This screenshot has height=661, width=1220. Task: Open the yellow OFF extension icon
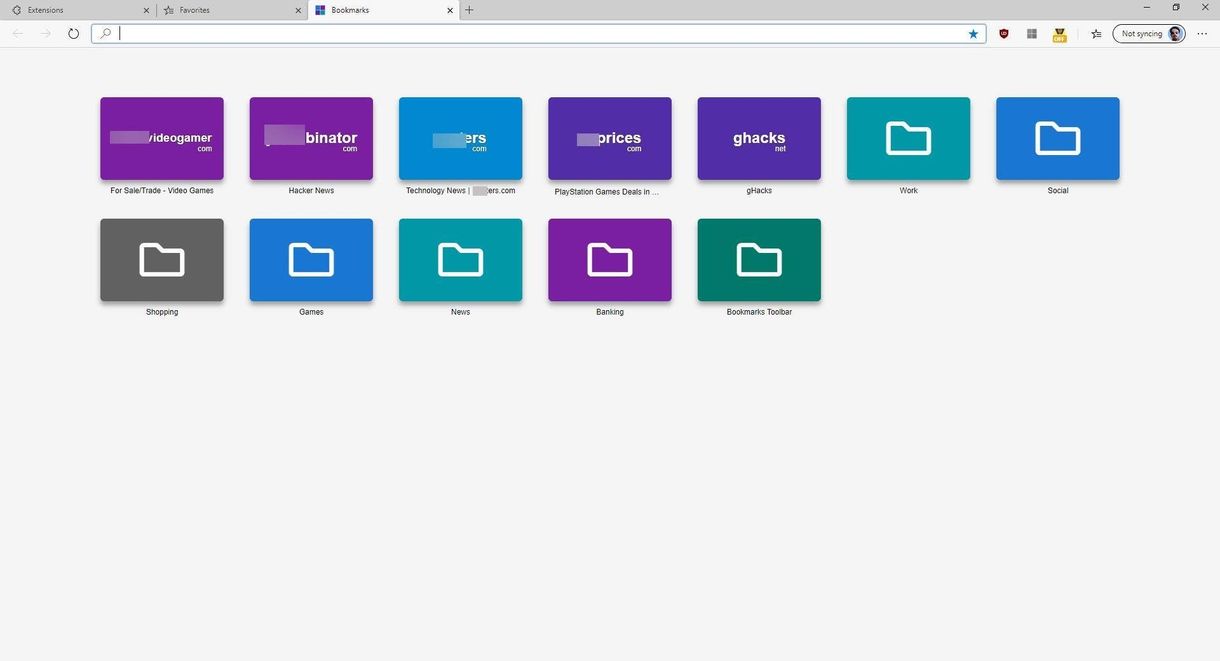coord(1060,34)
